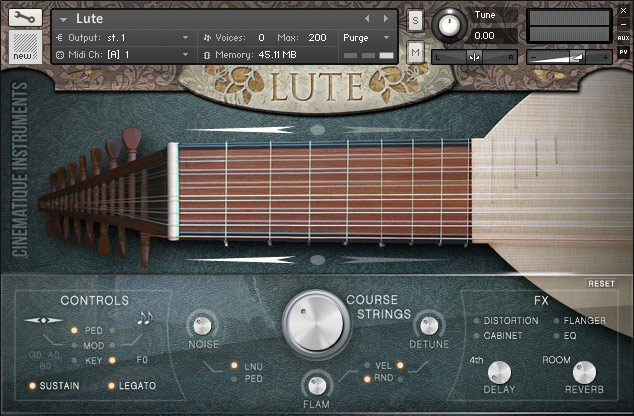Click the MIDI channel icon

point(60,55)
